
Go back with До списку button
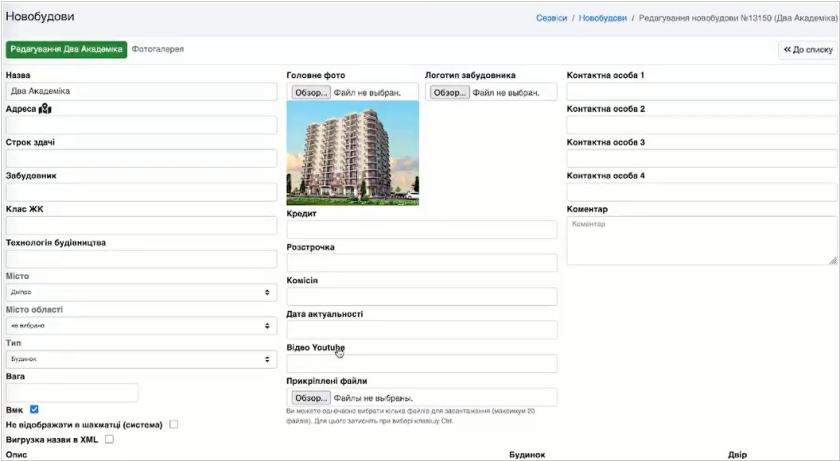coord(808,49)
